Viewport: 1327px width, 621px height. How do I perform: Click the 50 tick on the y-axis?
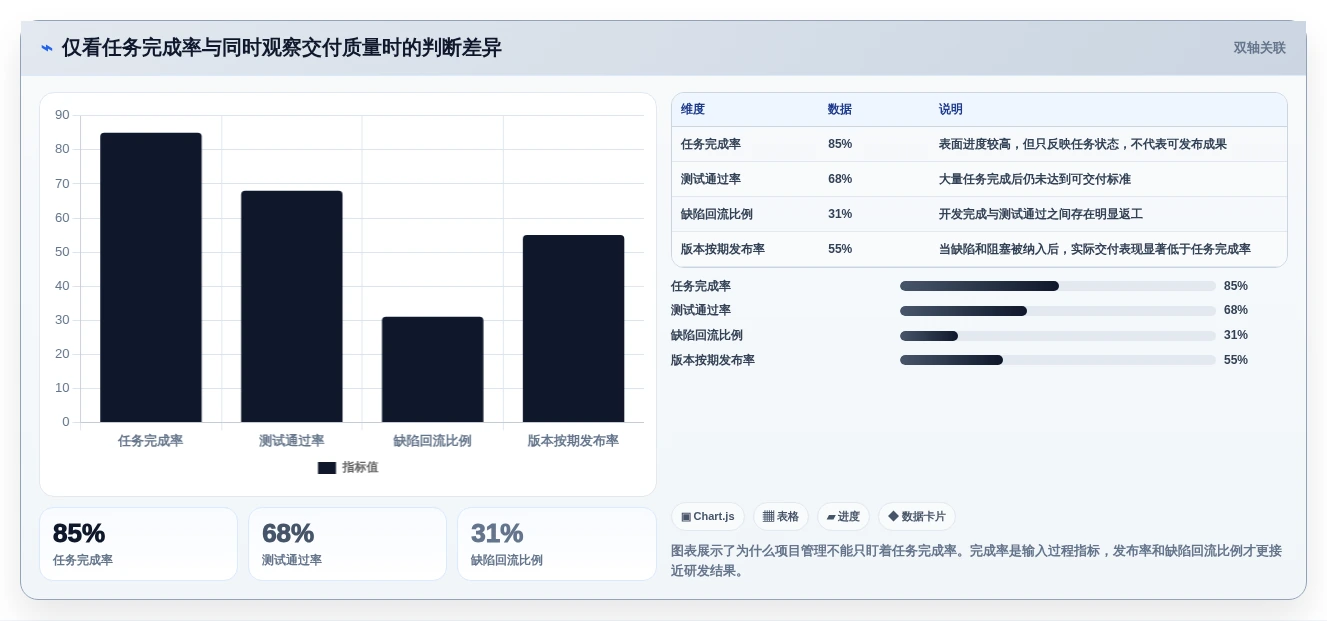point(62,252)
